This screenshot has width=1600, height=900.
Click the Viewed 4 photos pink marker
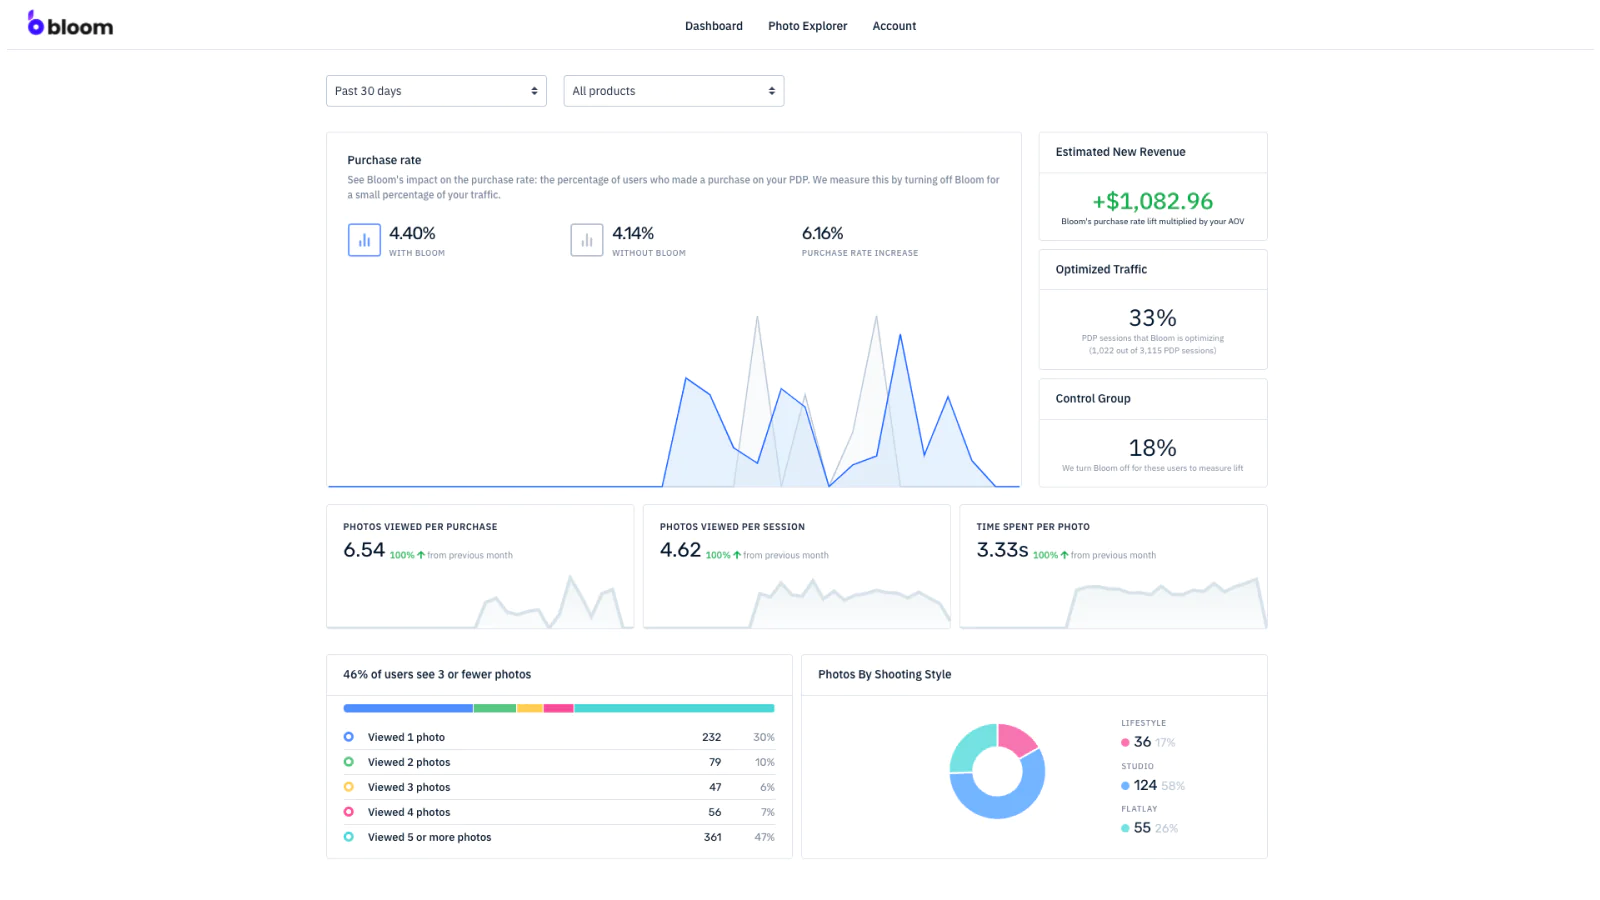348,812
